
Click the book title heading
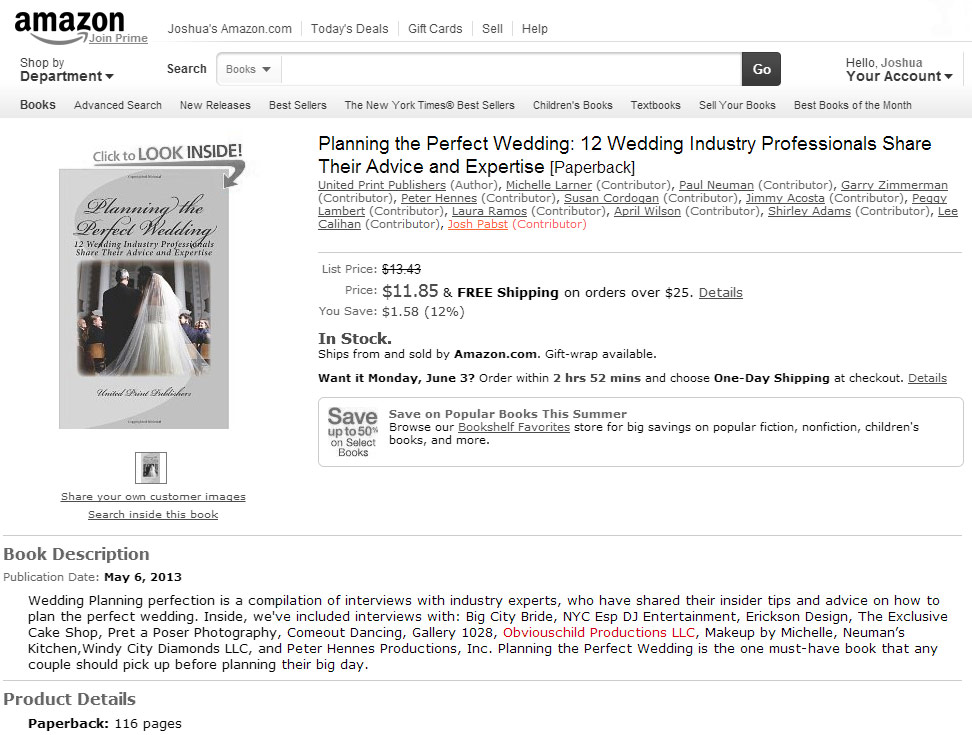point(625,155)
